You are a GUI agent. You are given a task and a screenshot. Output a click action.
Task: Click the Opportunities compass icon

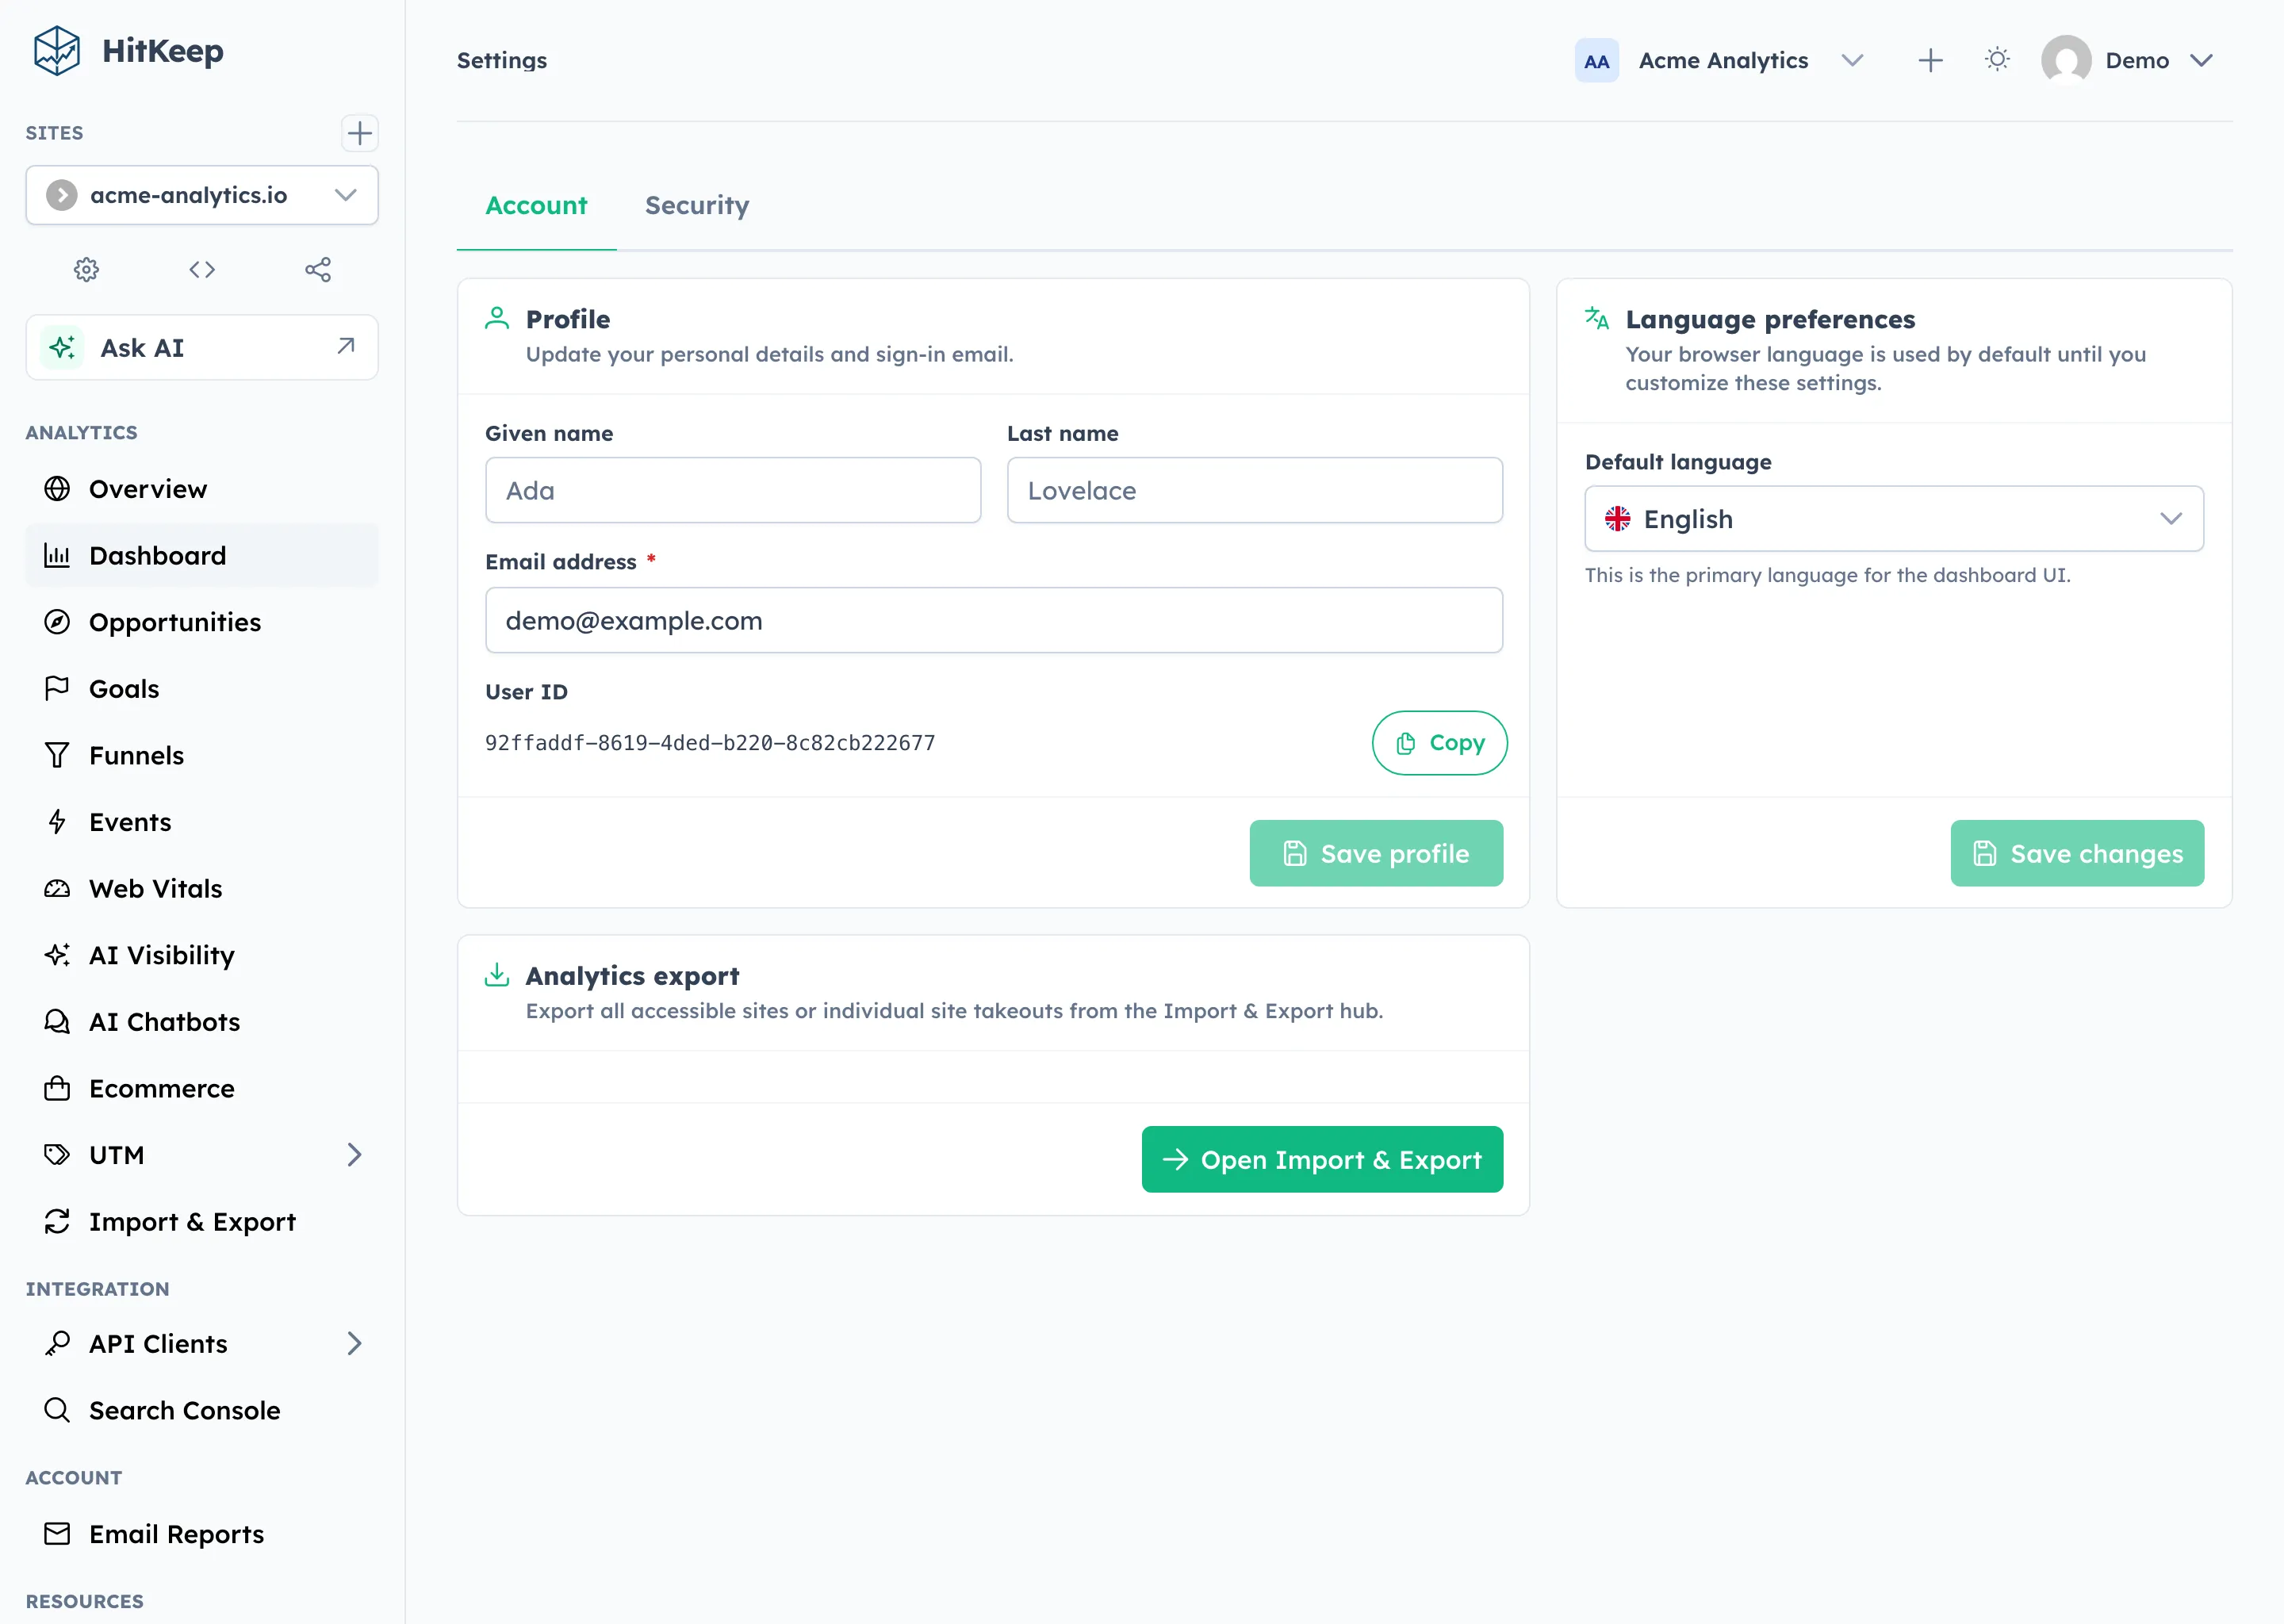click(57, 622)
